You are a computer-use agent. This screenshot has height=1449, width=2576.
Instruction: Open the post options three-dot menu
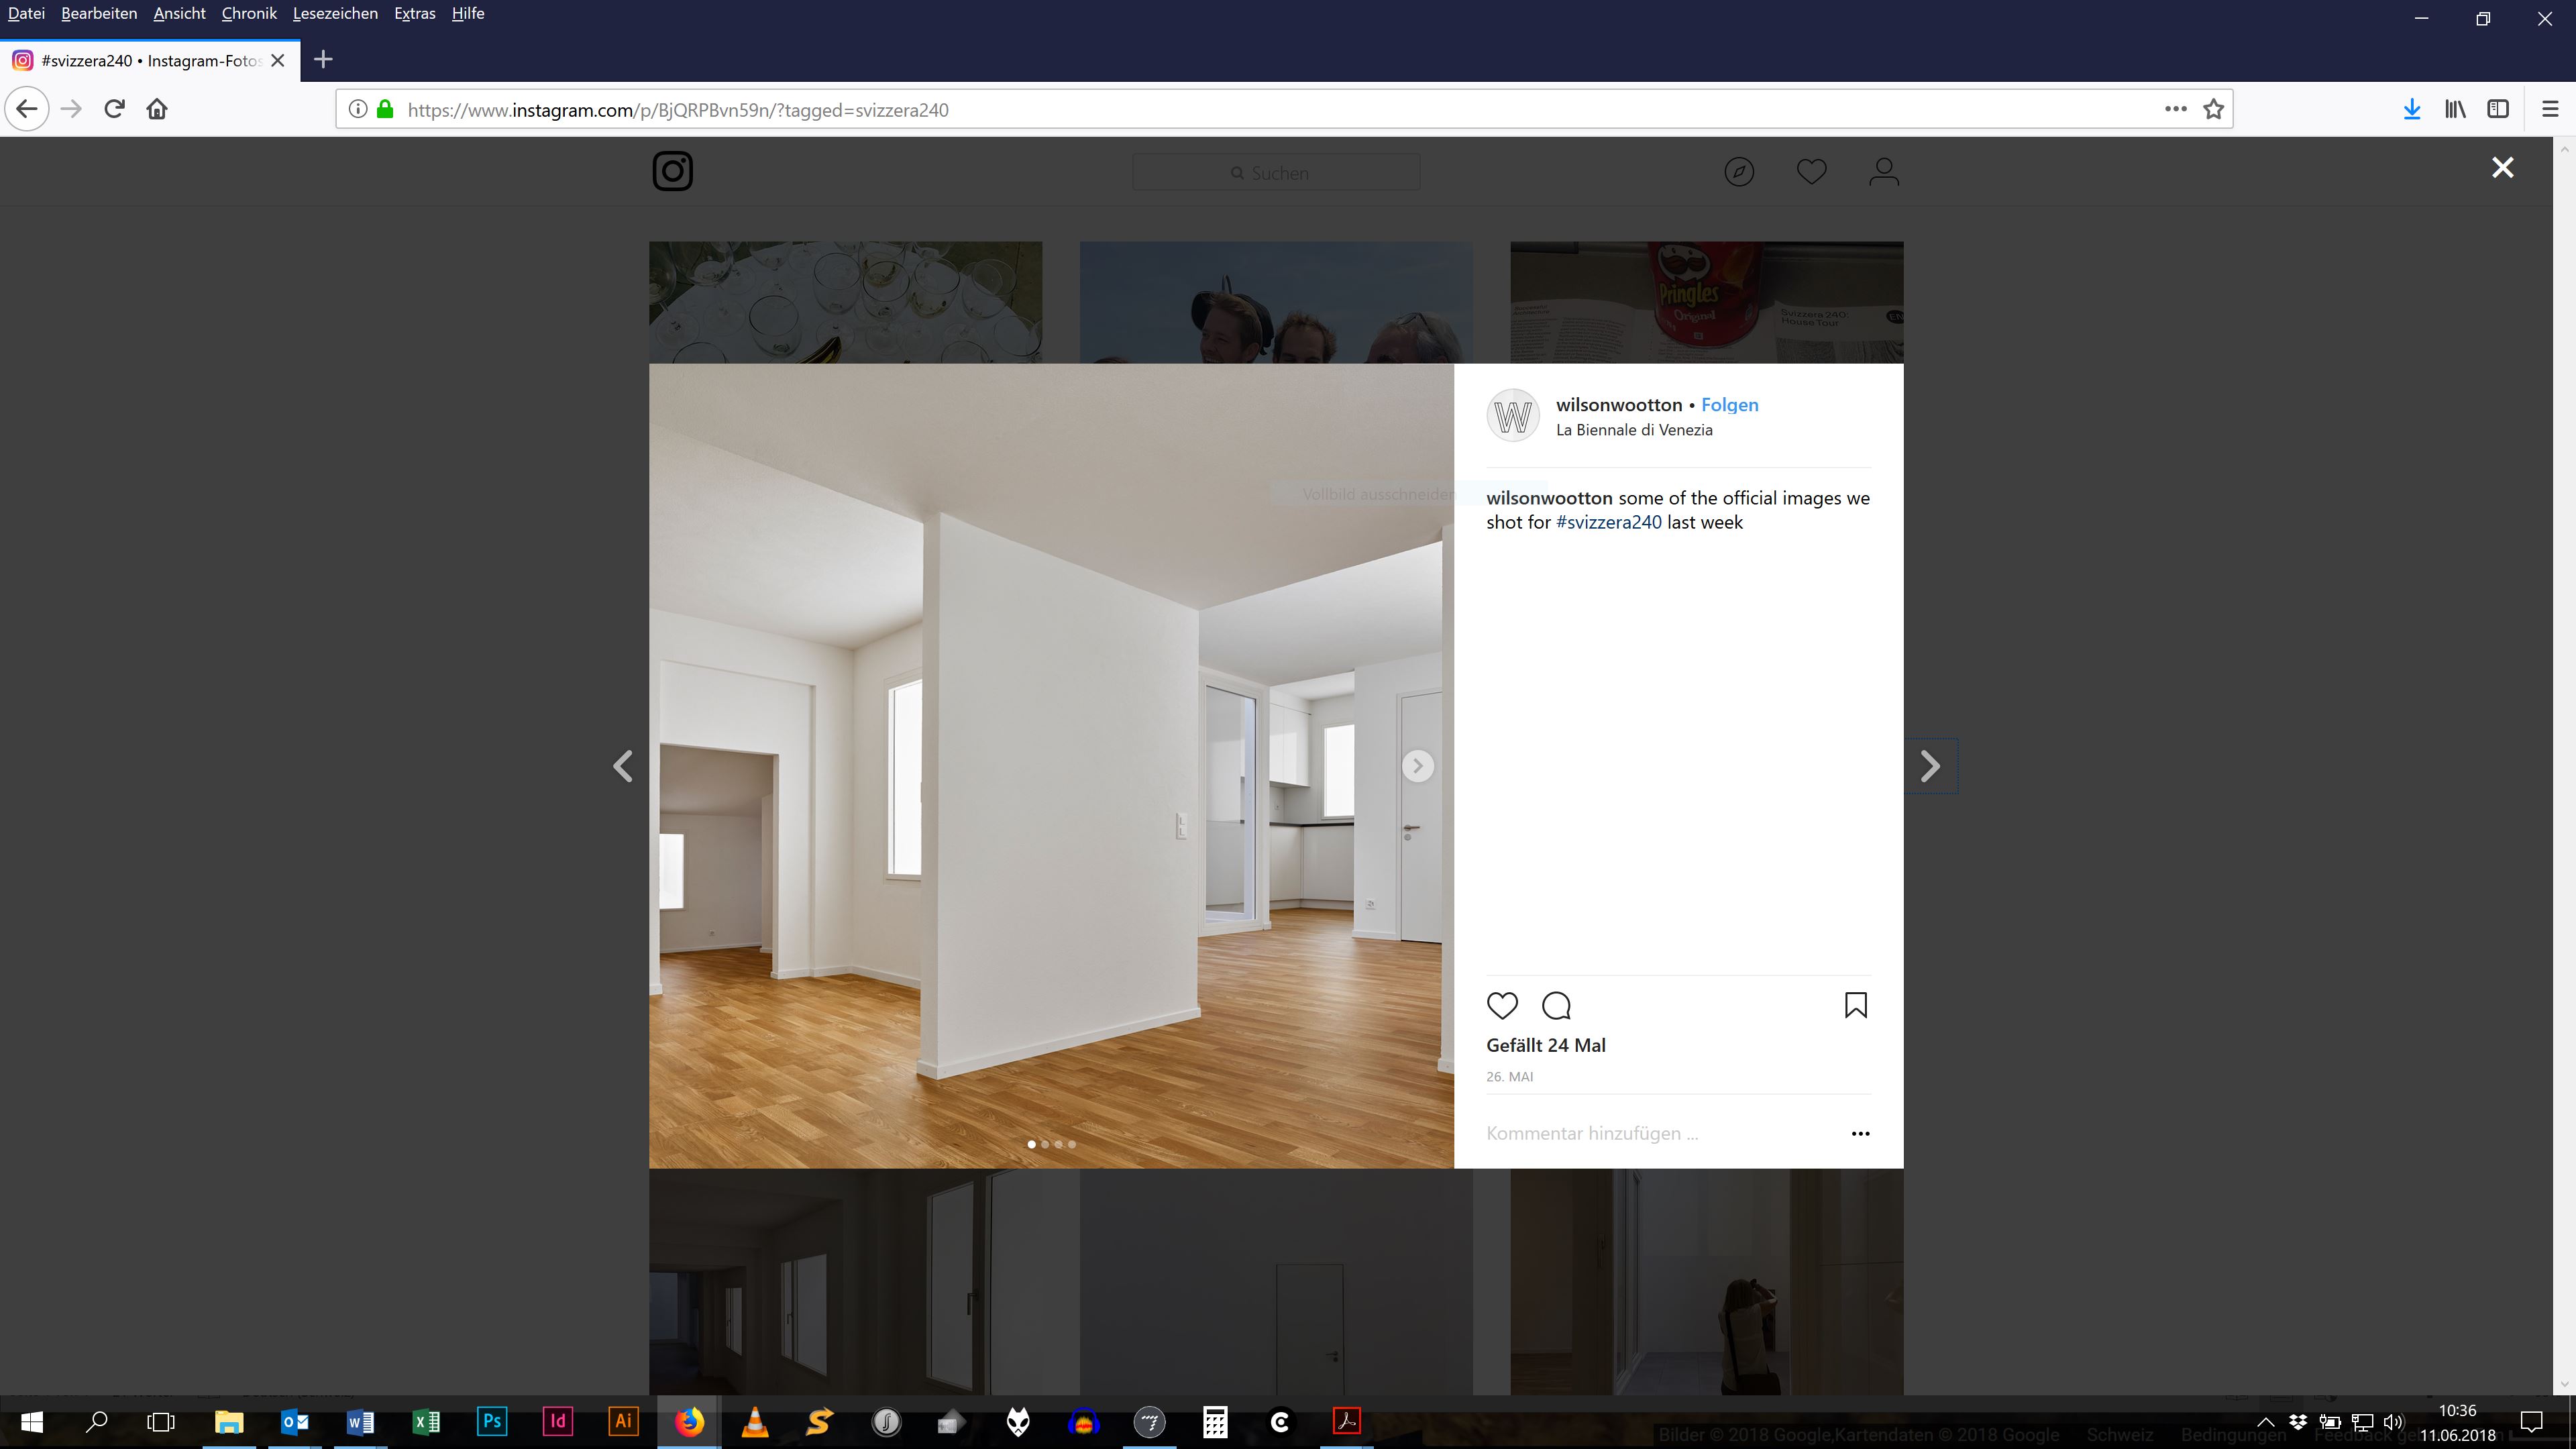(1860, 1133)
